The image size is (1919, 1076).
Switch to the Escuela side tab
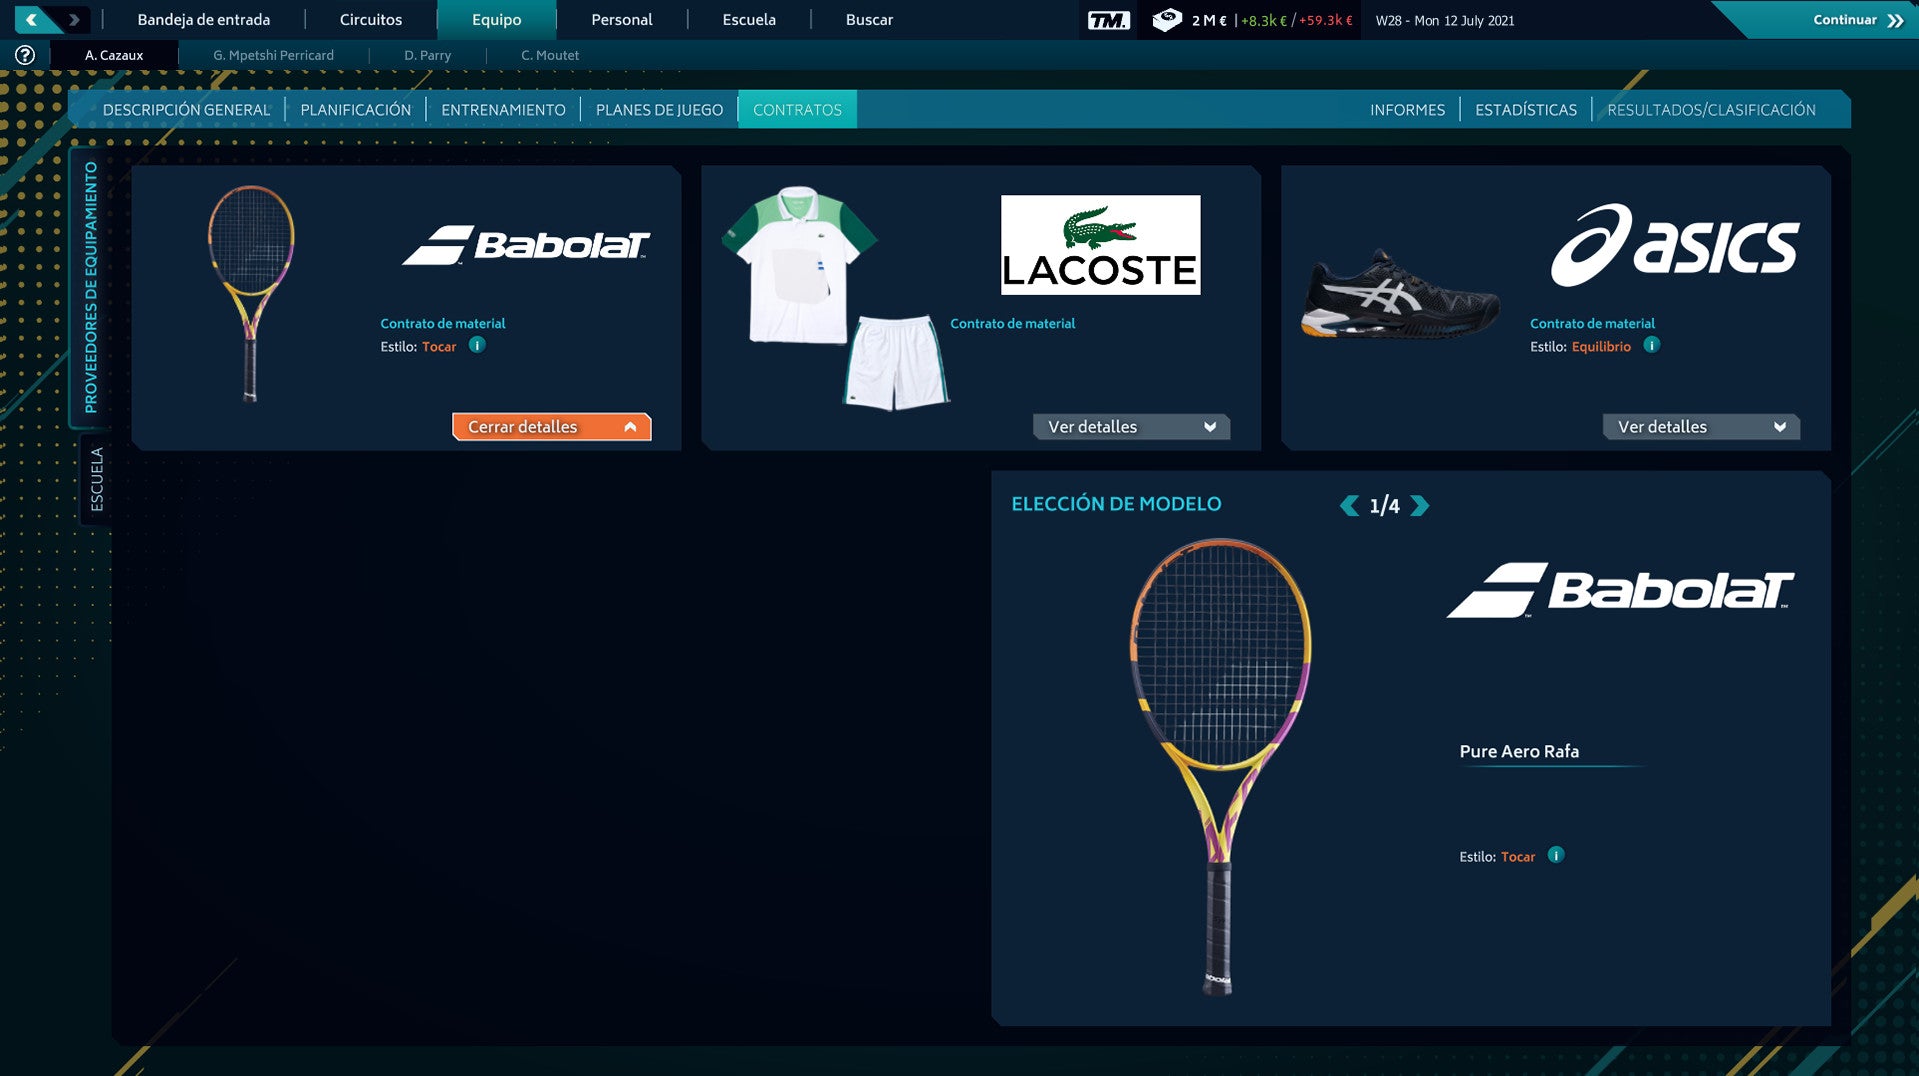96,479
